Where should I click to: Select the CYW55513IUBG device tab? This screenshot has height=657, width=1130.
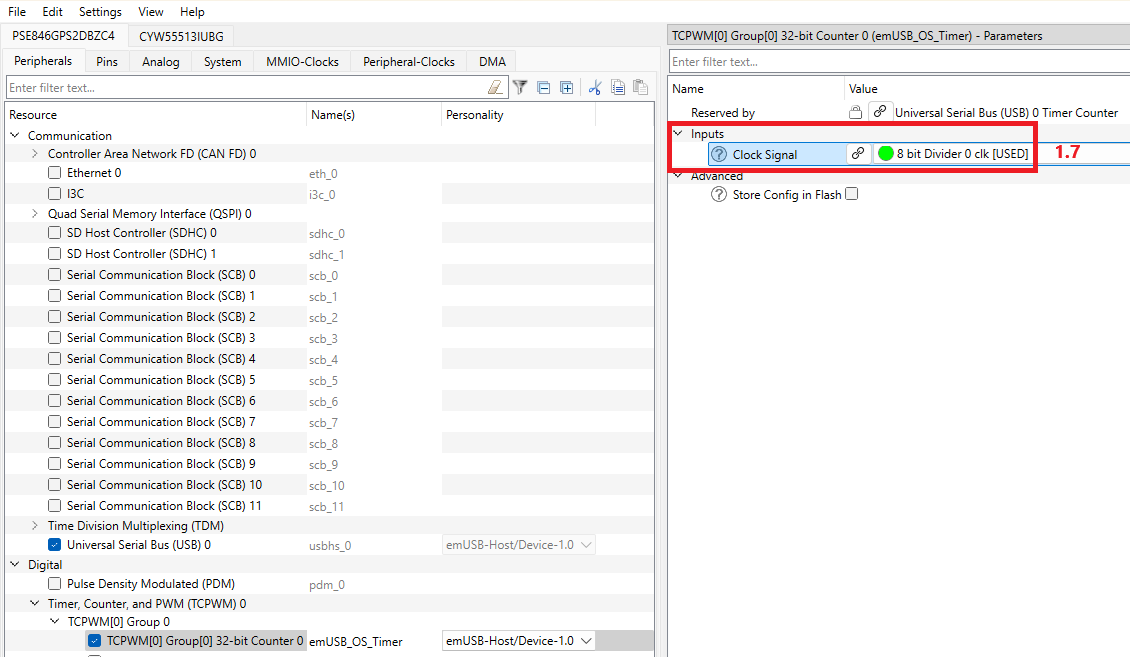[x=181, y=36]
